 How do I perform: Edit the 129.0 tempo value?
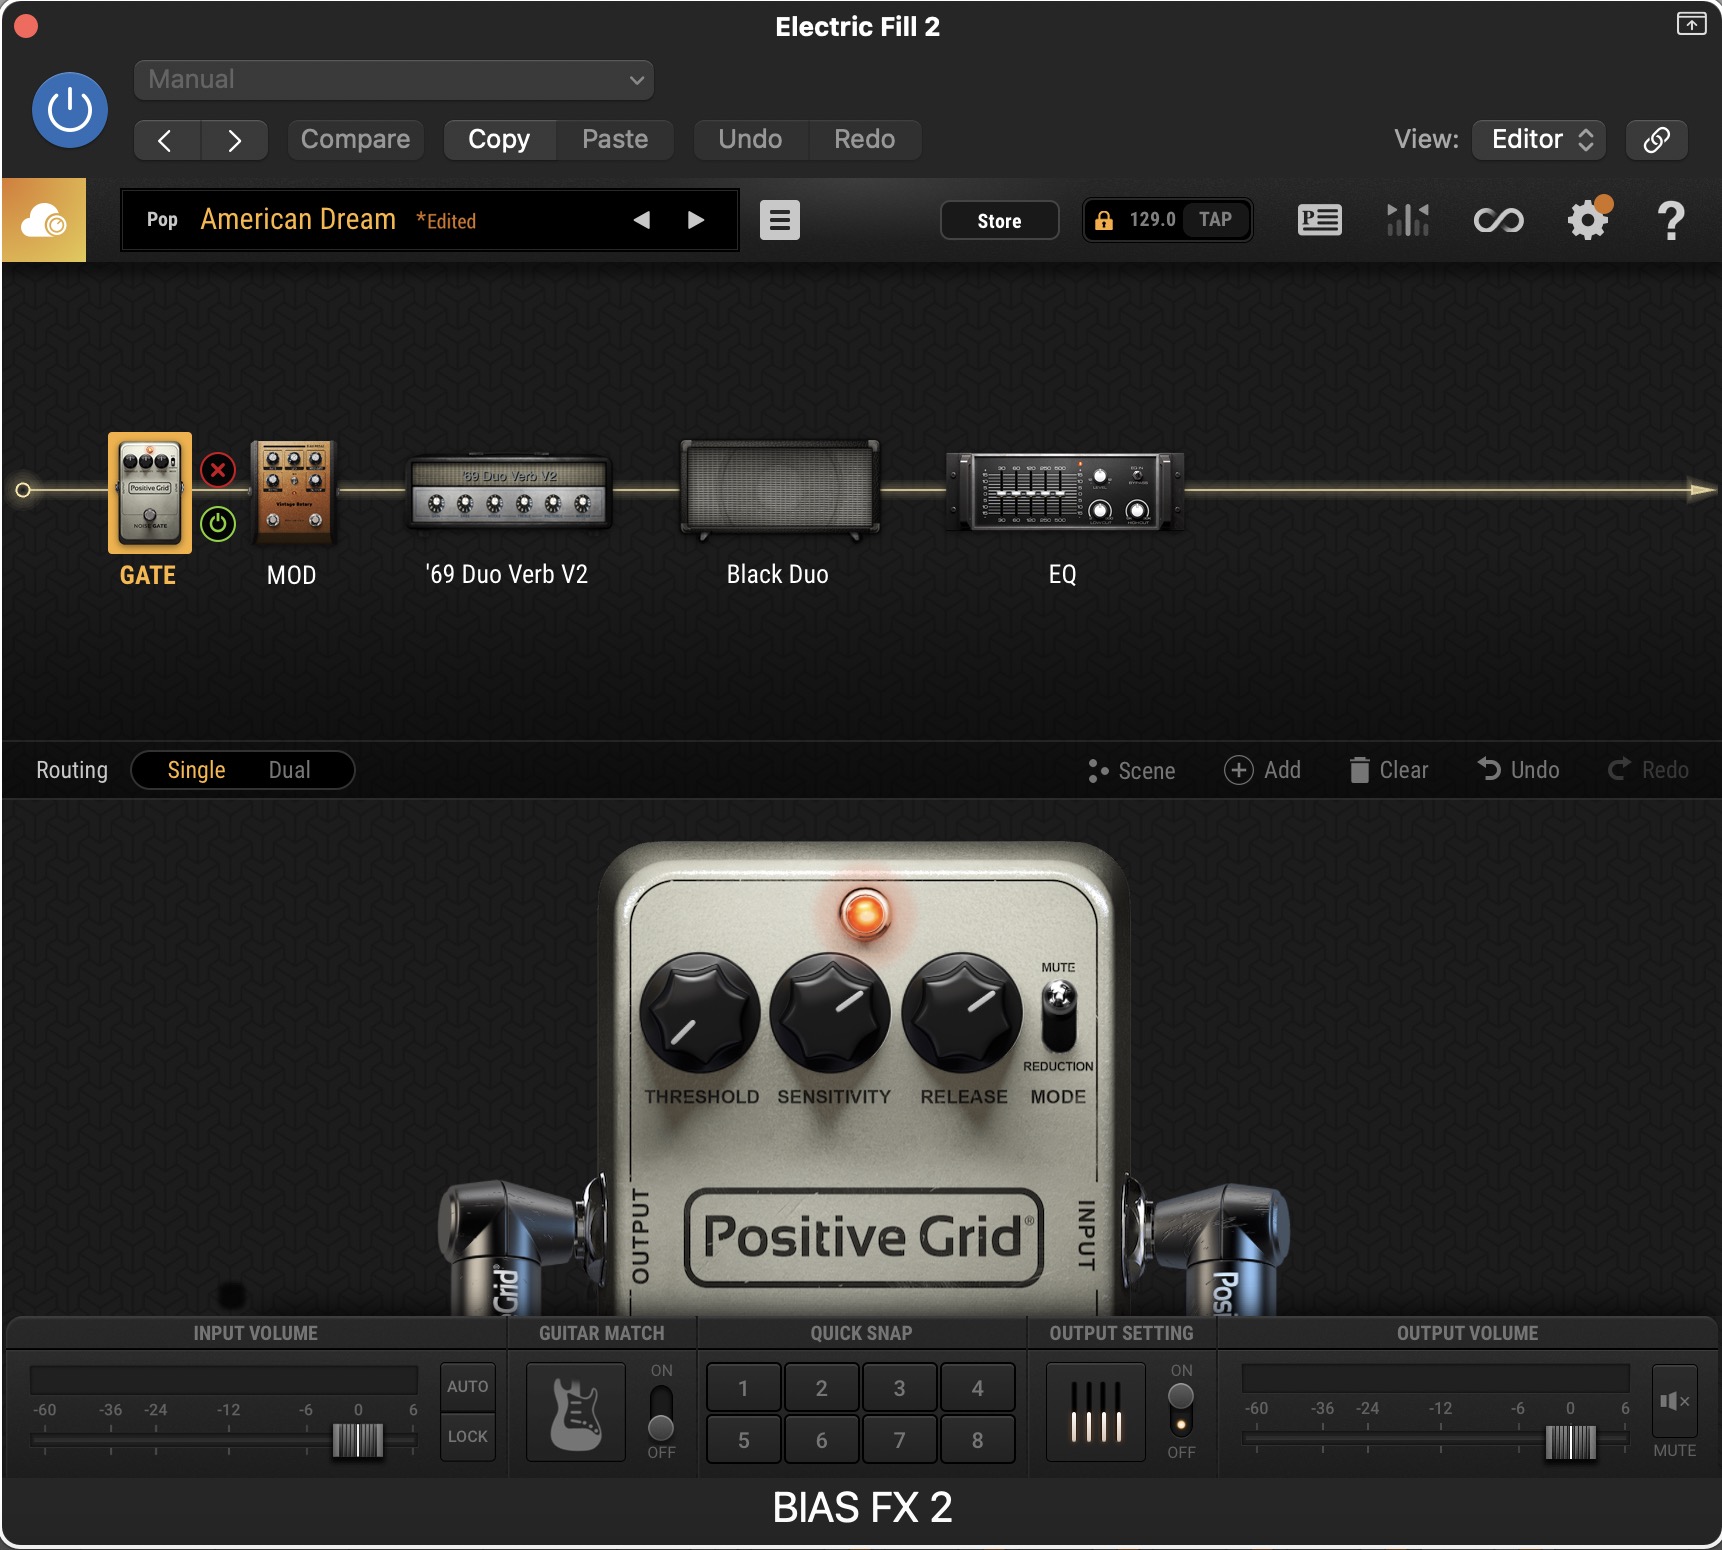click(1152, 220)
